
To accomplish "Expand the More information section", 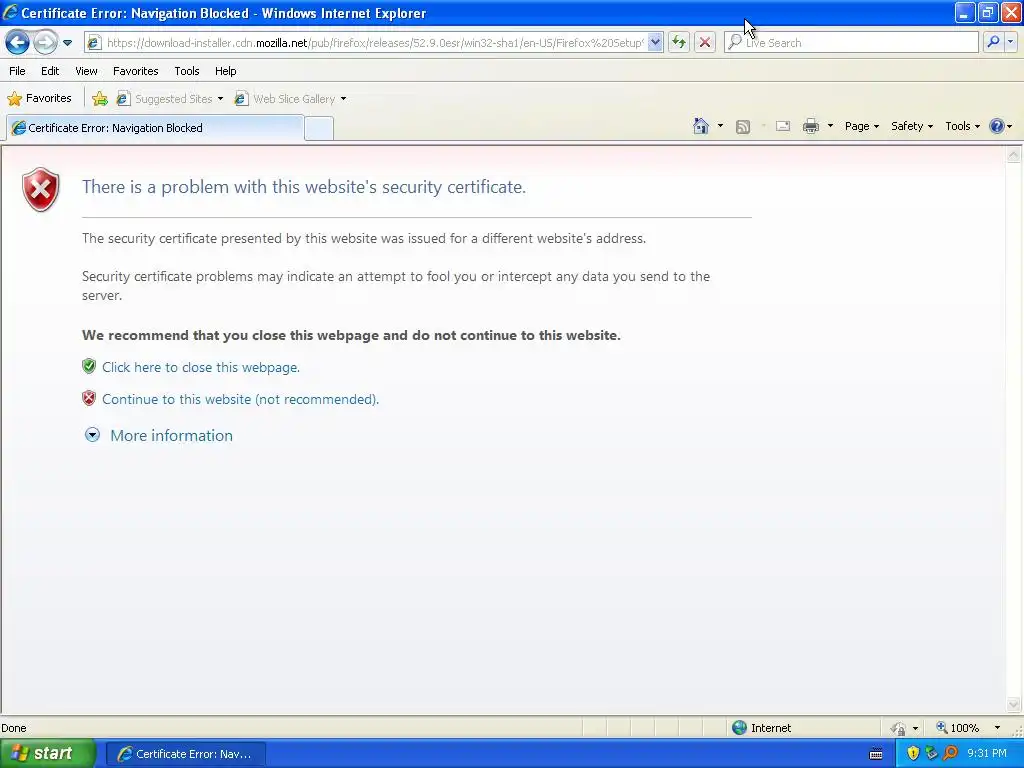I will pyautogui.click(x=171, y=436).
